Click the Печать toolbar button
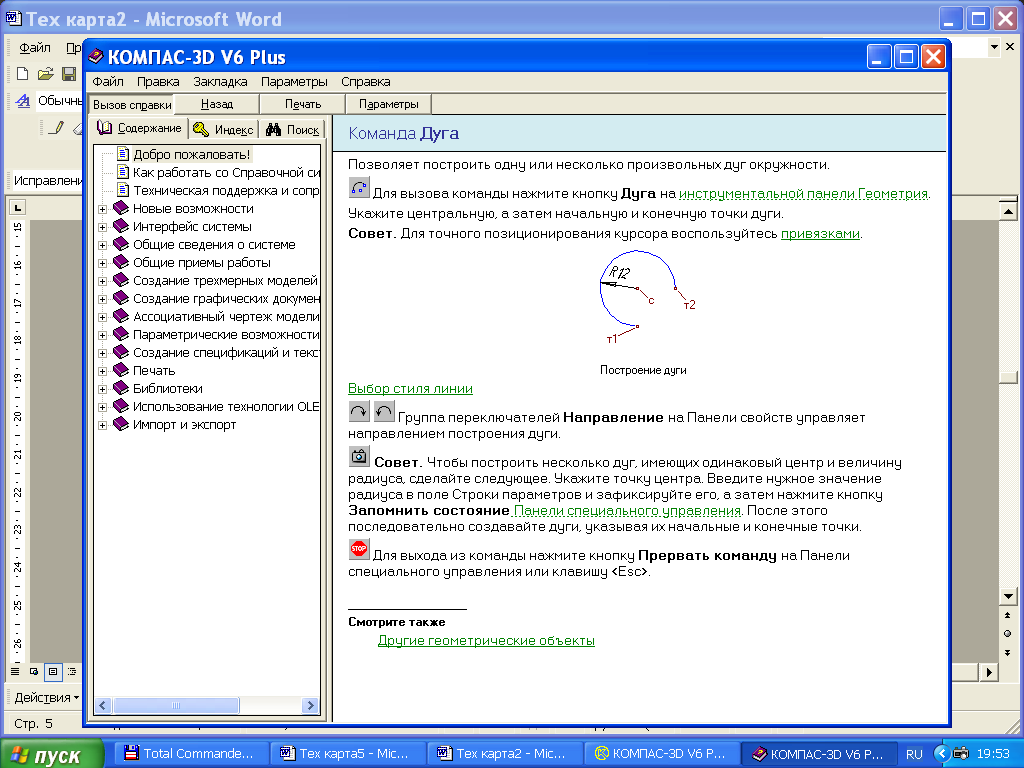 (303, 104)
